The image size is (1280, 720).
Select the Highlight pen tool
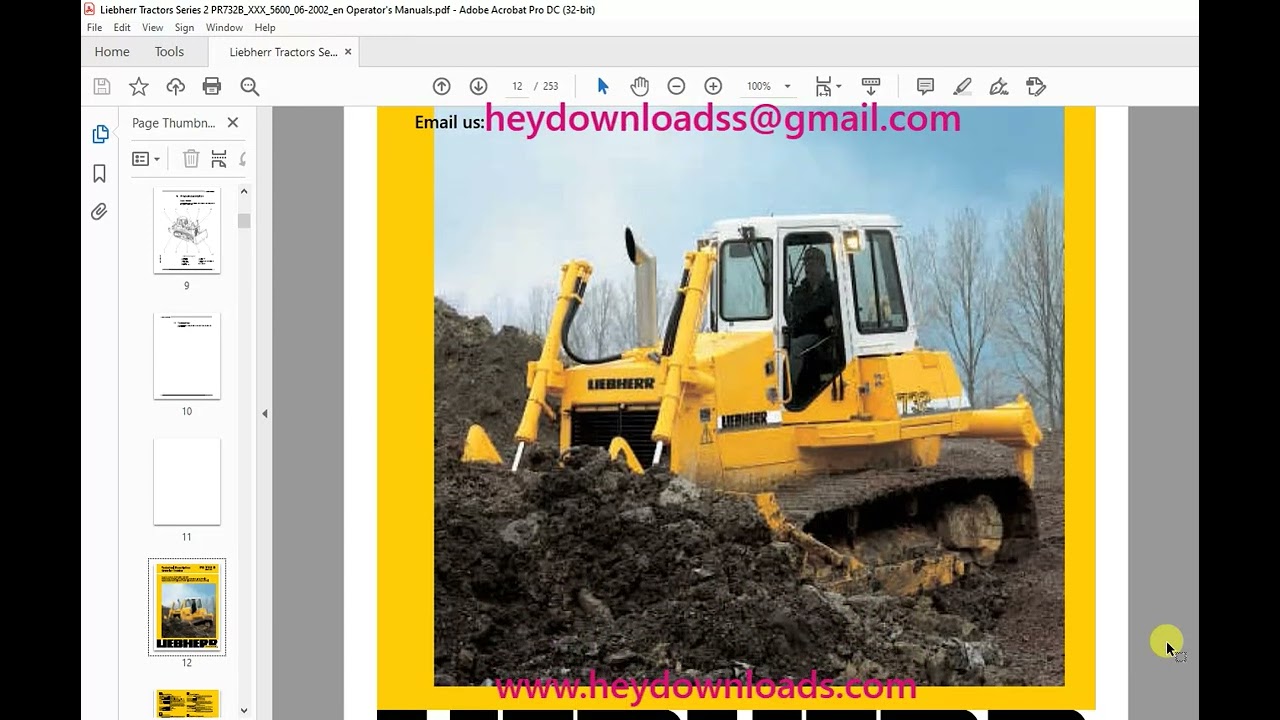[962, 87]
